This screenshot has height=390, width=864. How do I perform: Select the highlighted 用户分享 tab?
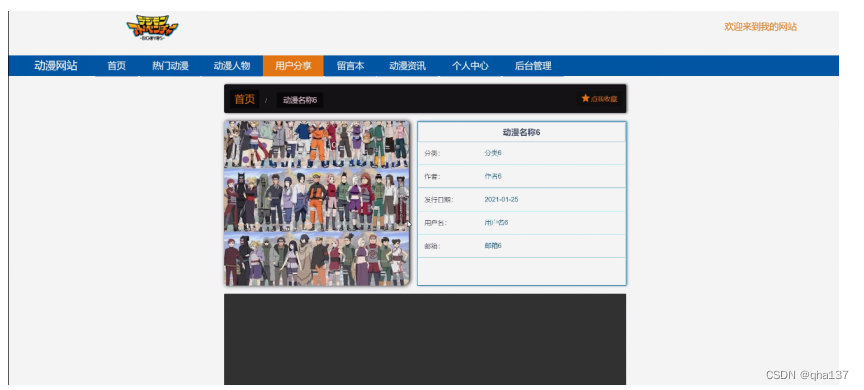[x=293, y=66]
